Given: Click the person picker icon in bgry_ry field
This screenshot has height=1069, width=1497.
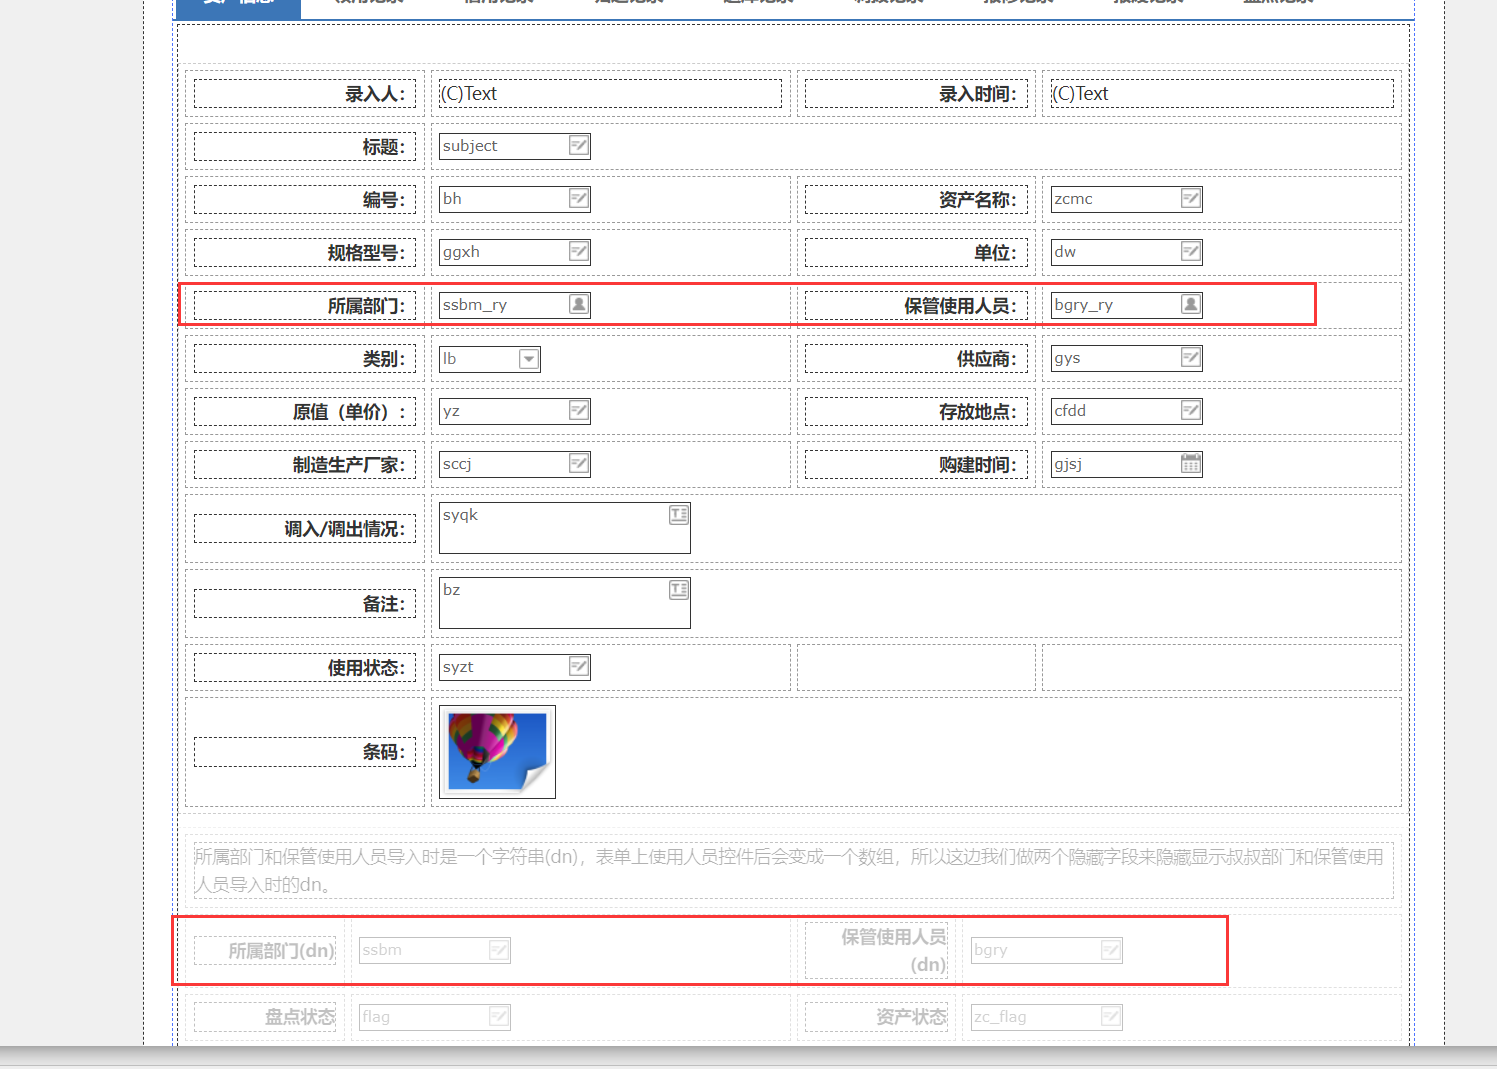Looking at the screenshot, I should tap(1191, 305).
